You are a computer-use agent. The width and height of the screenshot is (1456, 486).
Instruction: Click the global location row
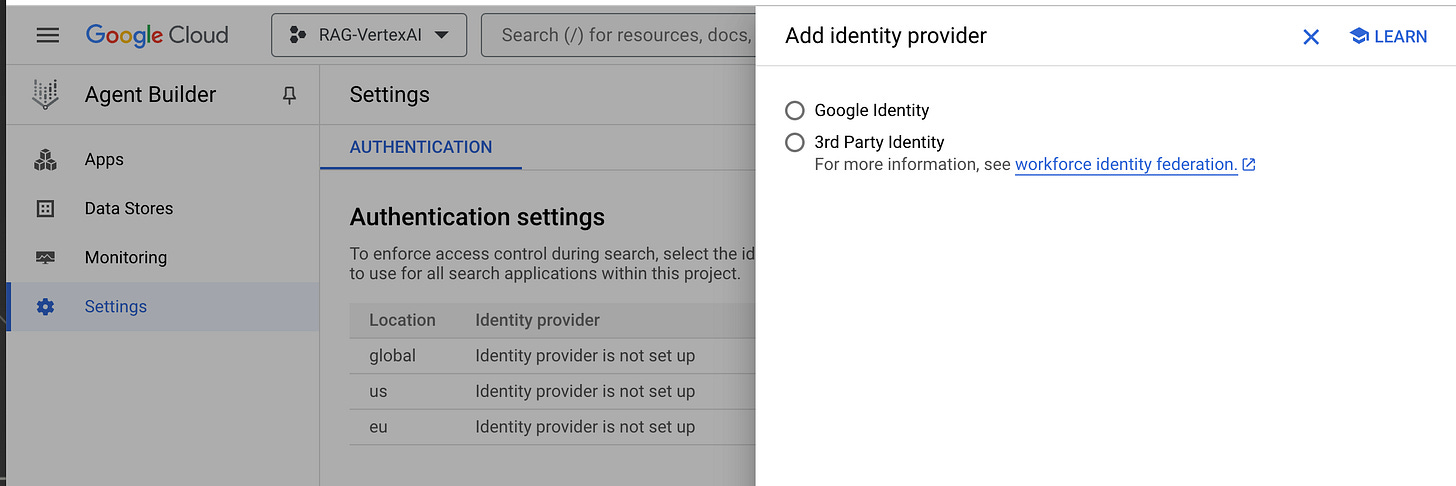(551, 355)
